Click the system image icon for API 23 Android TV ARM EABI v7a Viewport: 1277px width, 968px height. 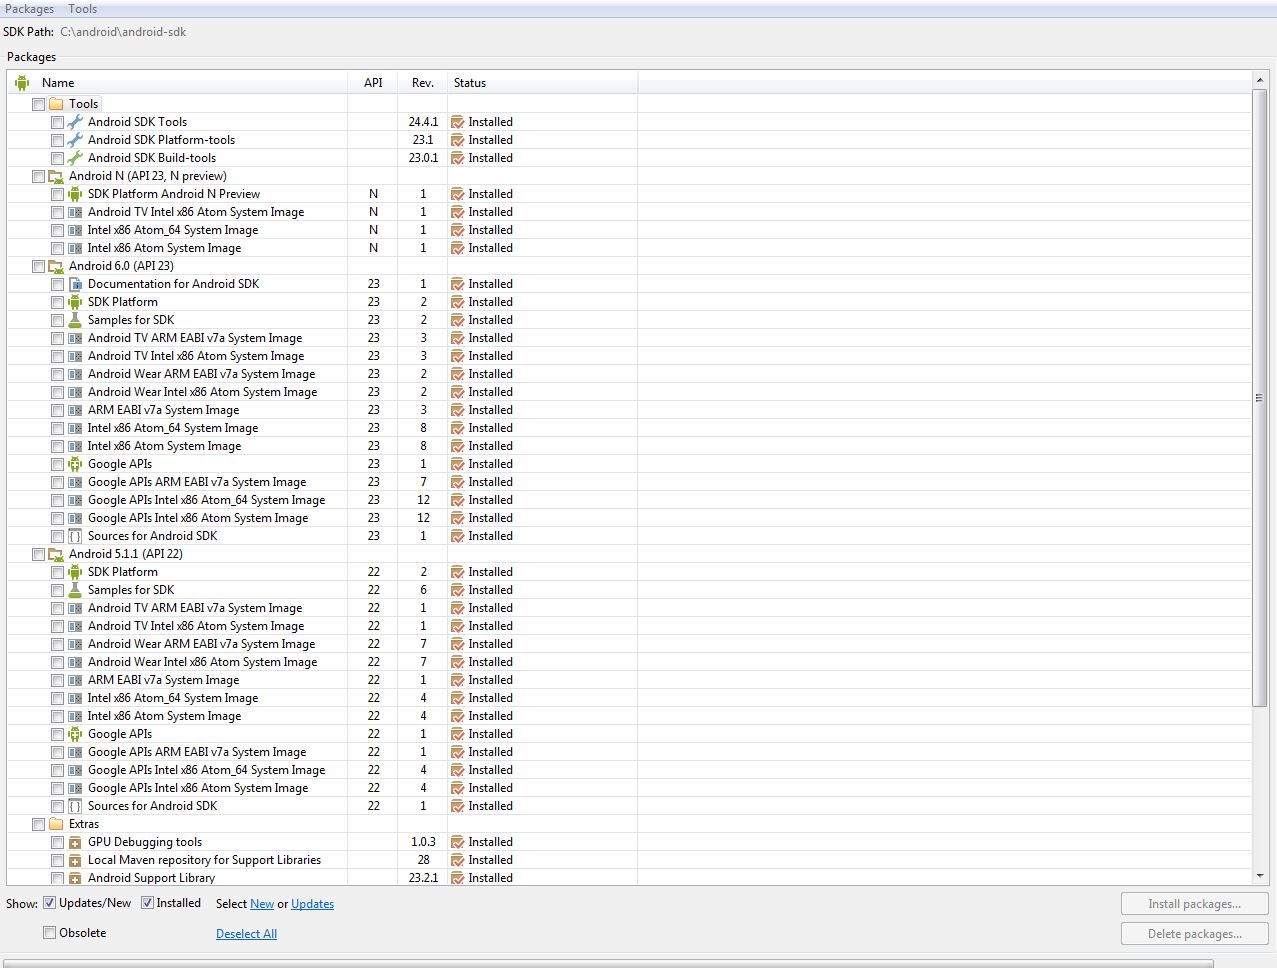75,338
